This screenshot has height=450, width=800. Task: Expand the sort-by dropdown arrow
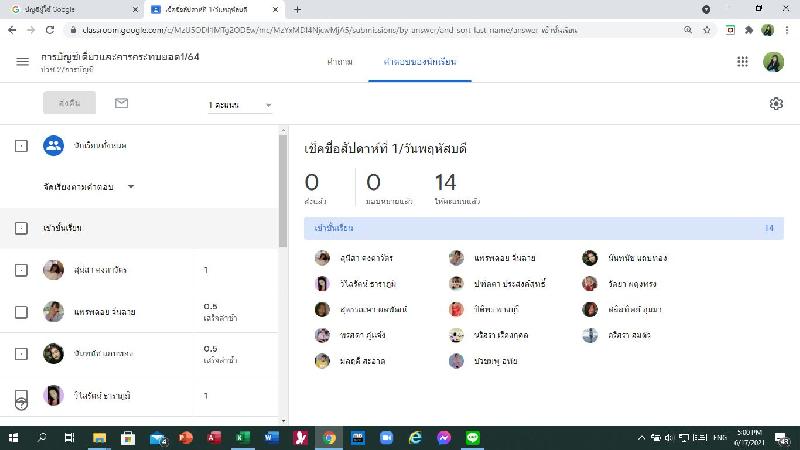point(131,187)
